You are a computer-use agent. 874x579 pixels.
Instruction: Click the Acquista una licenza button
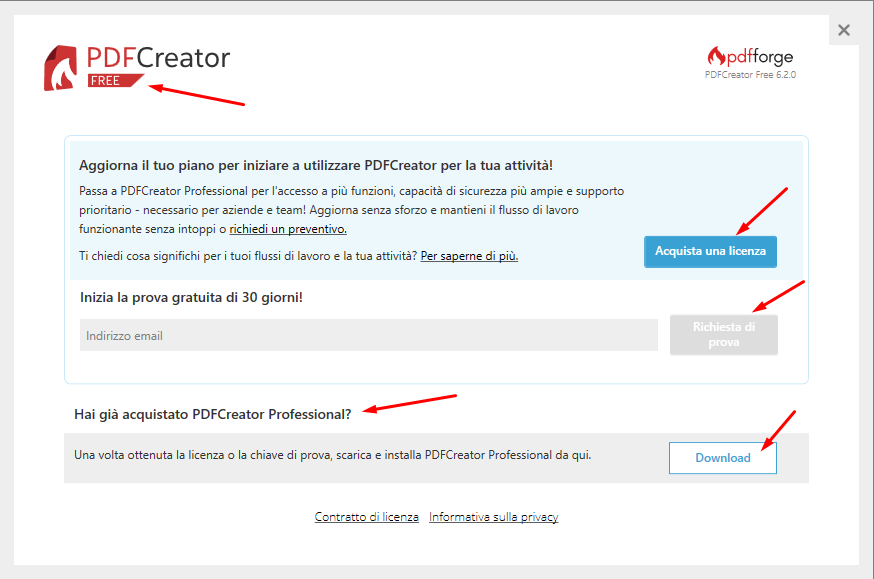[710, 252]
